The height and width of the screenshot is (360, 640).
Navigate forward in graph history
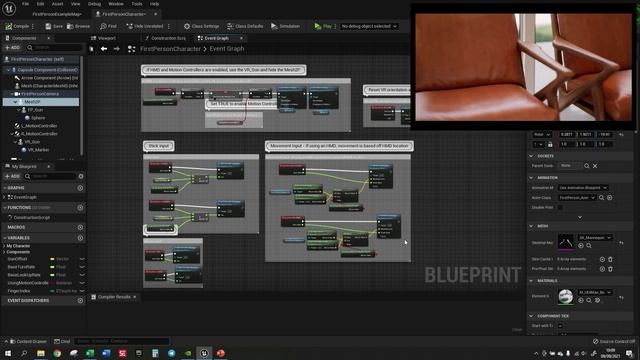coord(117,49)
